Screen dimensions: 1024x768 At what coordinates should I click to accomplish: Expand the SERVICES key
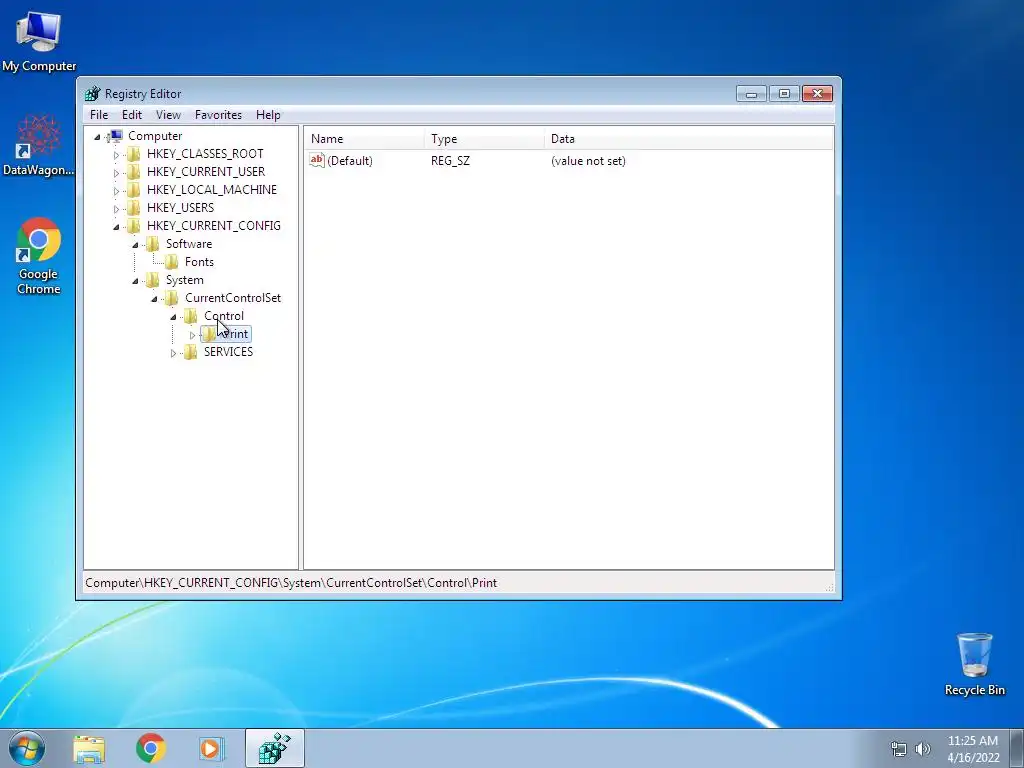(173, 353)
